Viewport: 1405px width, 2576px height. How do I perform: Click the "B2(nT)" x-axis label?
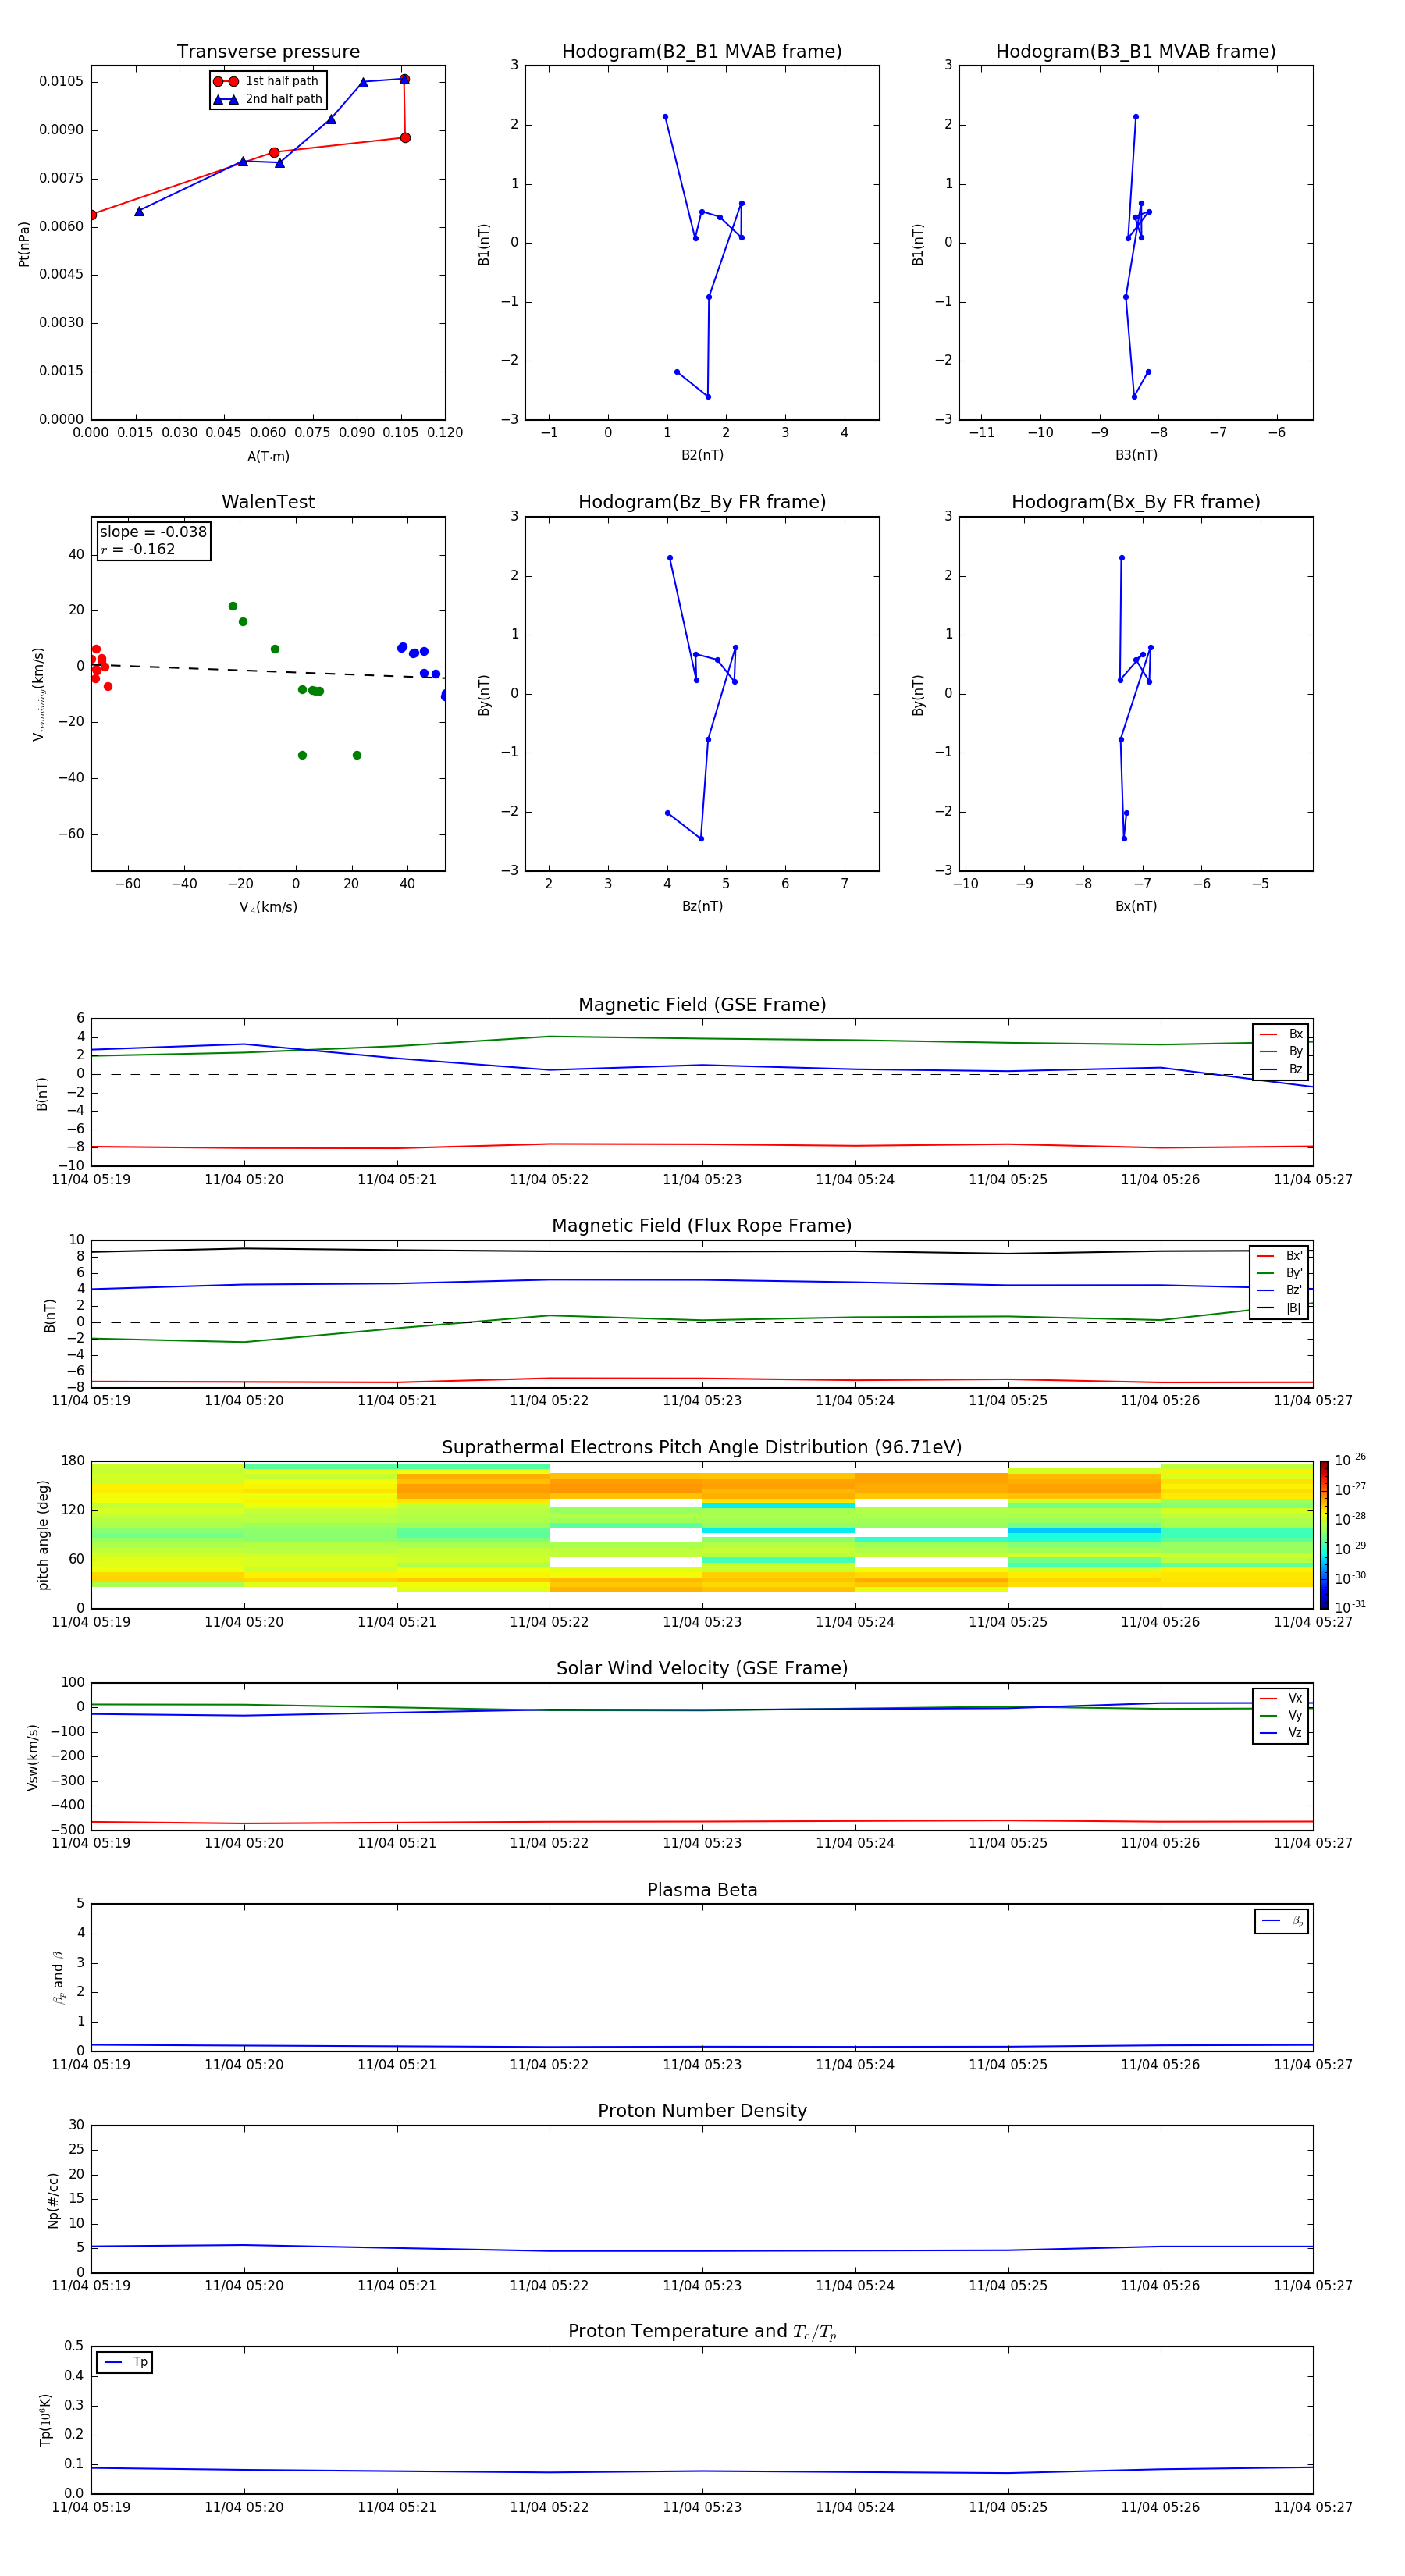(x=702, y=455)
